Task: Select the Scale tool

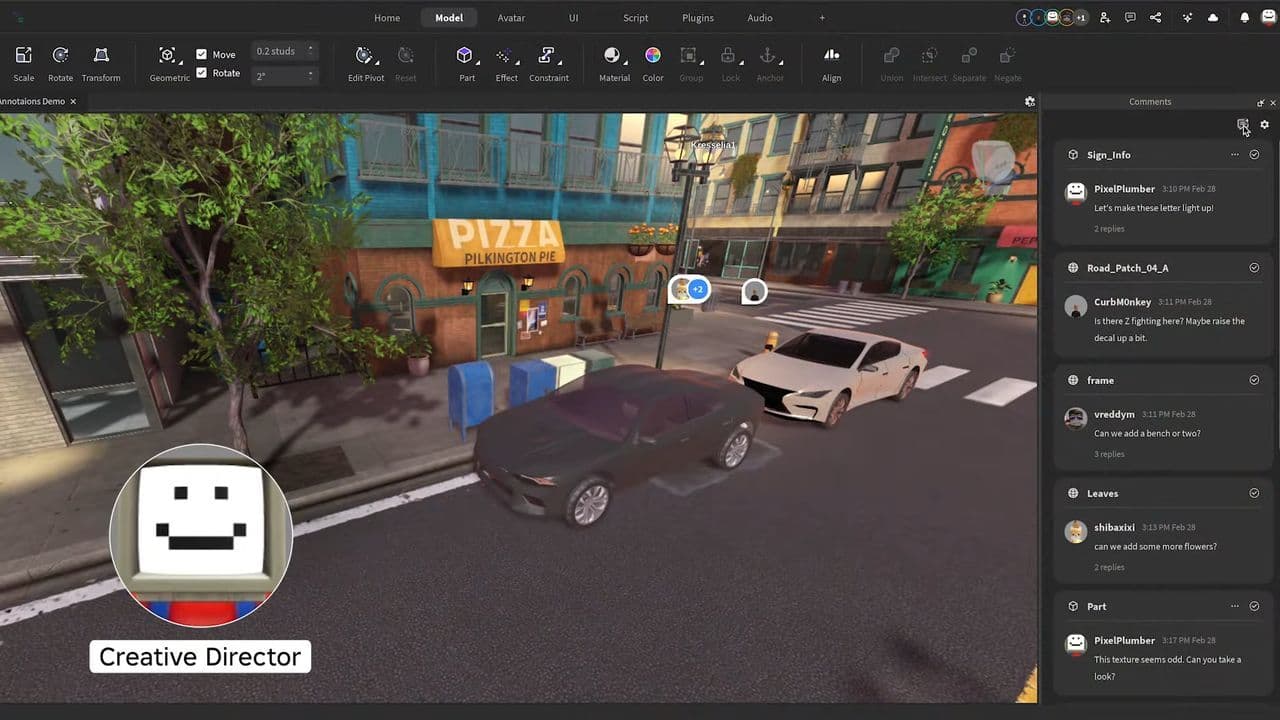Action: click(23, 60)
